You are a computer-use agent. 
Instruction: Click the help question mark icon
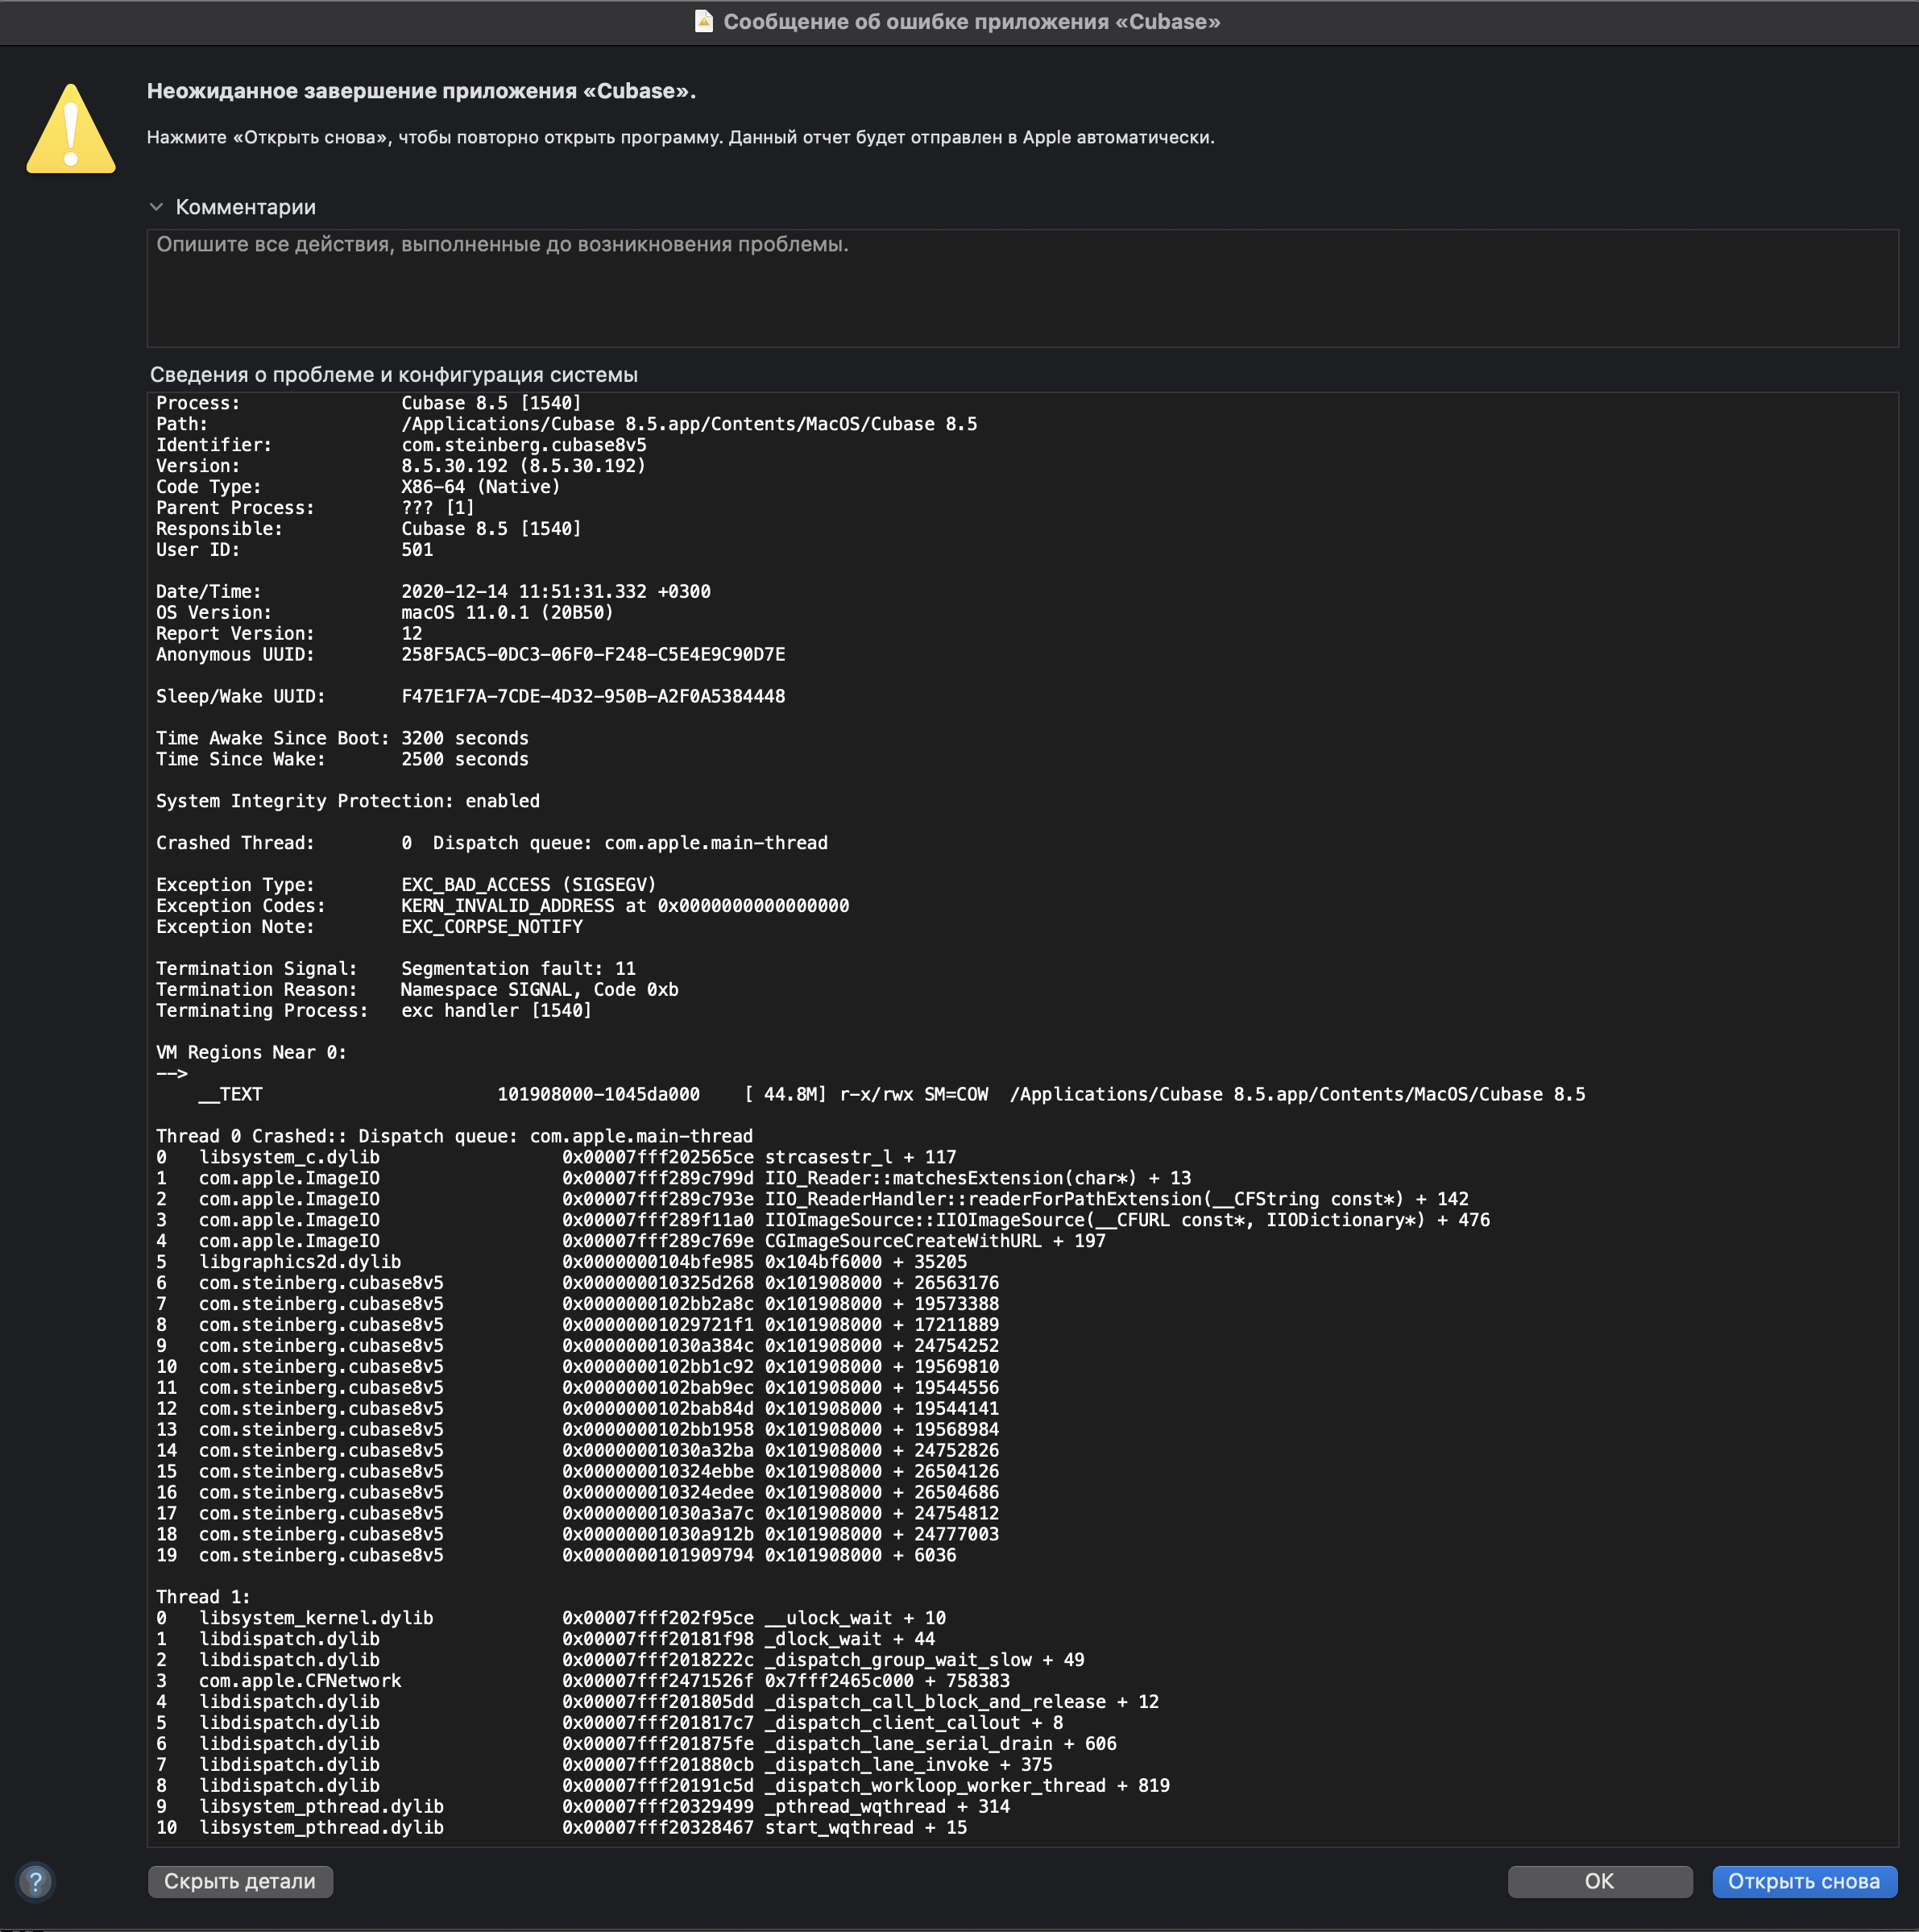coord(35,1882)
